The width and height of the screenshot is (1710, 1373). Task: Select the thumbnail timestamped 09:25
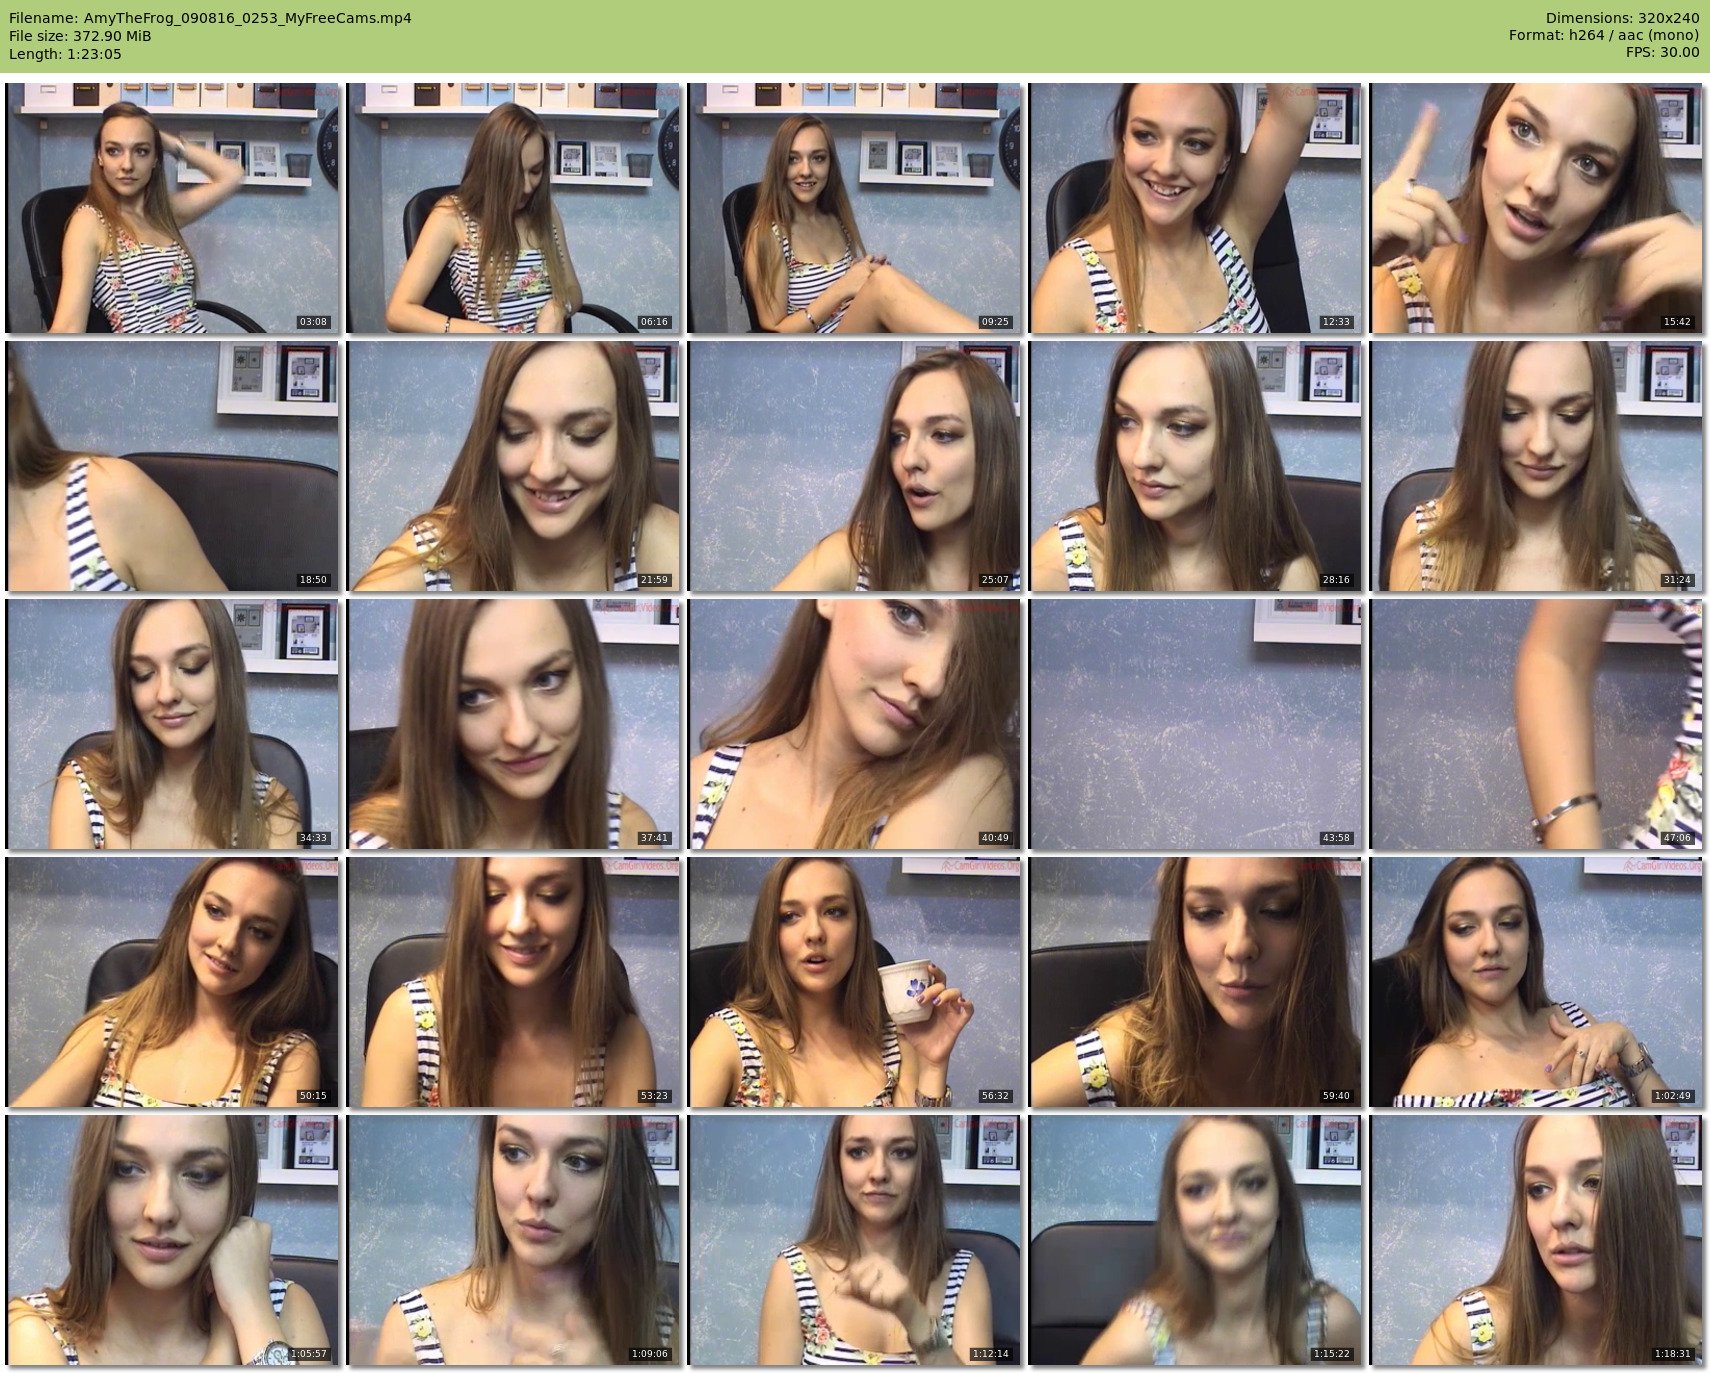pos(854,208)
